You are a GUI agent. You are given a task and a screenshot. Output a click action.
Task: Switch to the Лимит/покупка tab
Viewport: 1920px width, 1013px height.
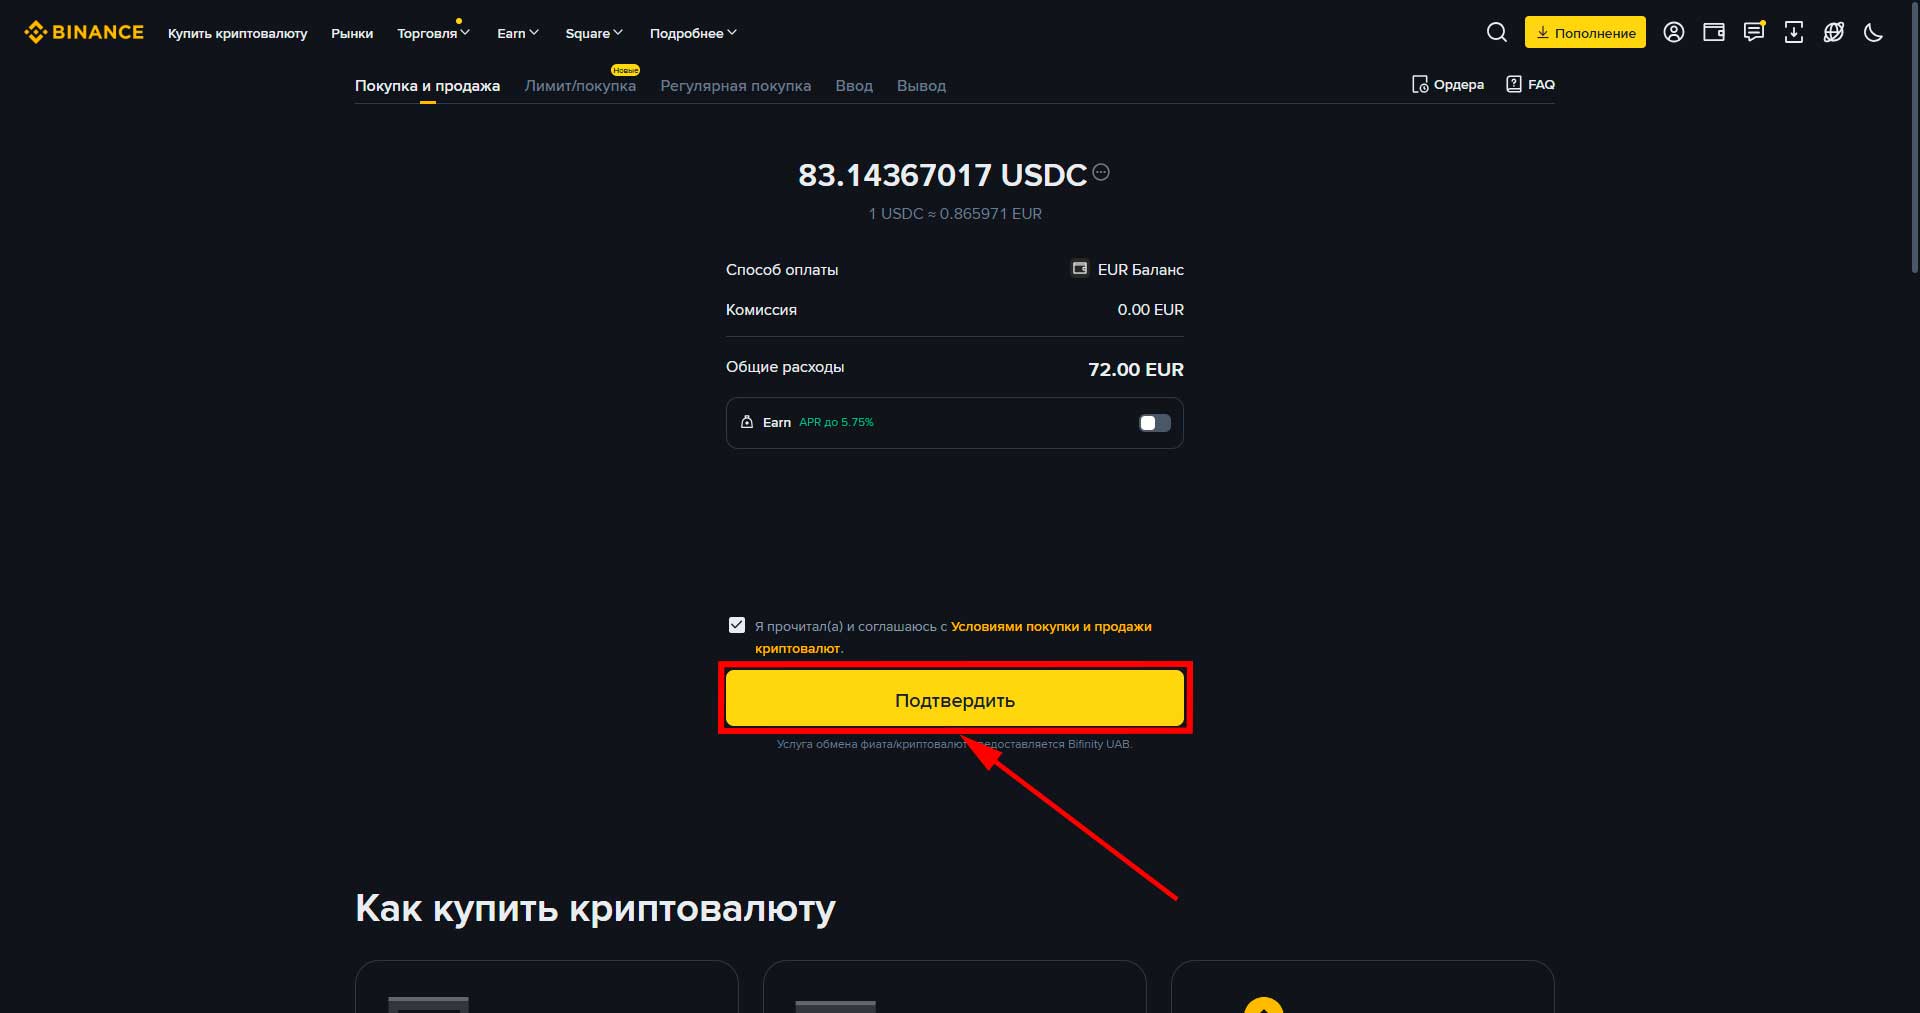pyautogui.click(x=580, y=85)
